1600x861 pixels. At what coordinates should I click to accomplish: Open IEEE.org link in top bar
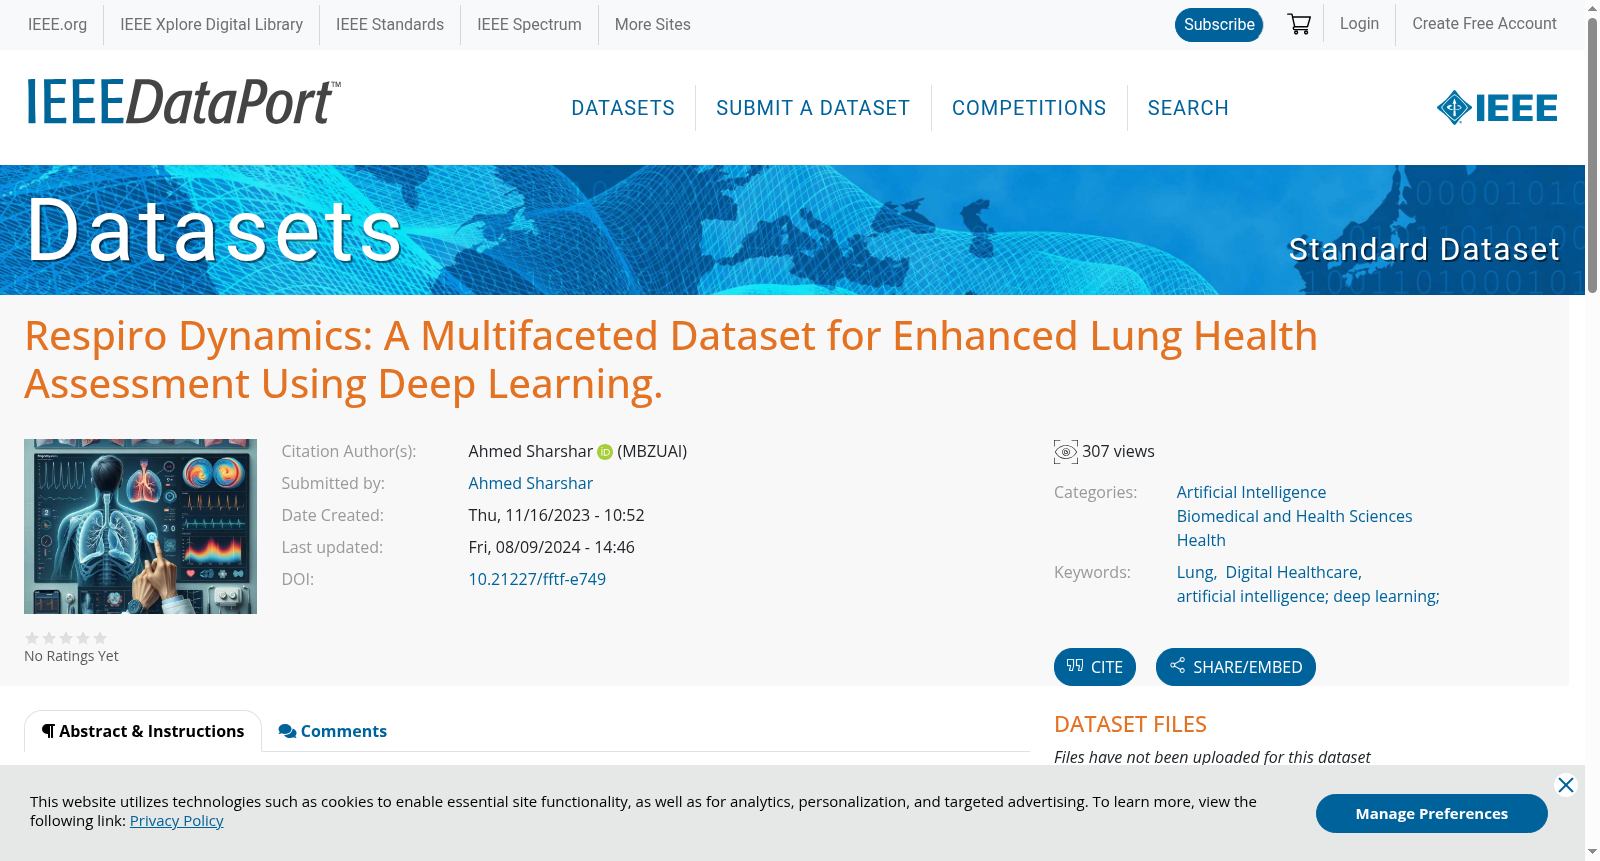coord(57,24)
